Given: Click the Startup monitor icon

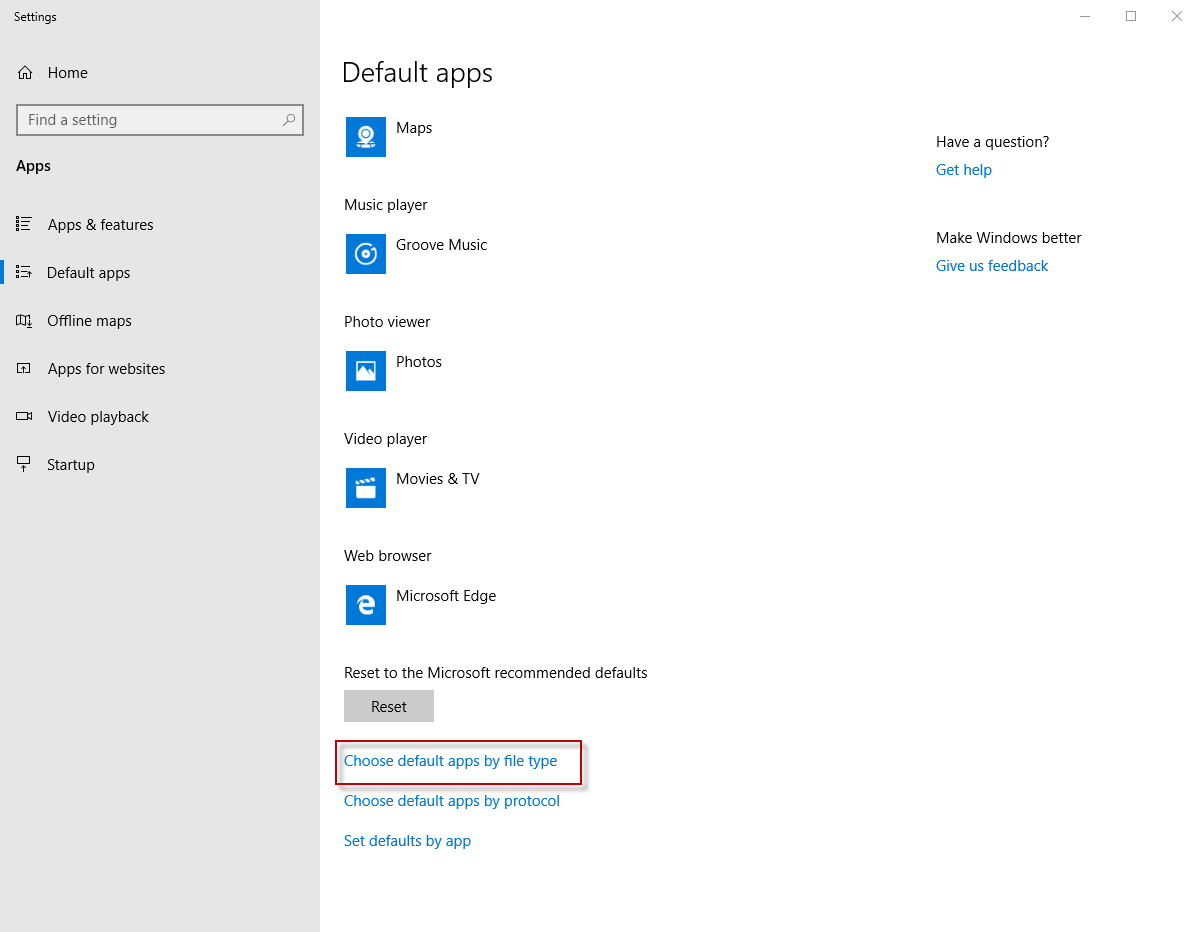Looking at the screenshot, I should (x=25, y=464).
